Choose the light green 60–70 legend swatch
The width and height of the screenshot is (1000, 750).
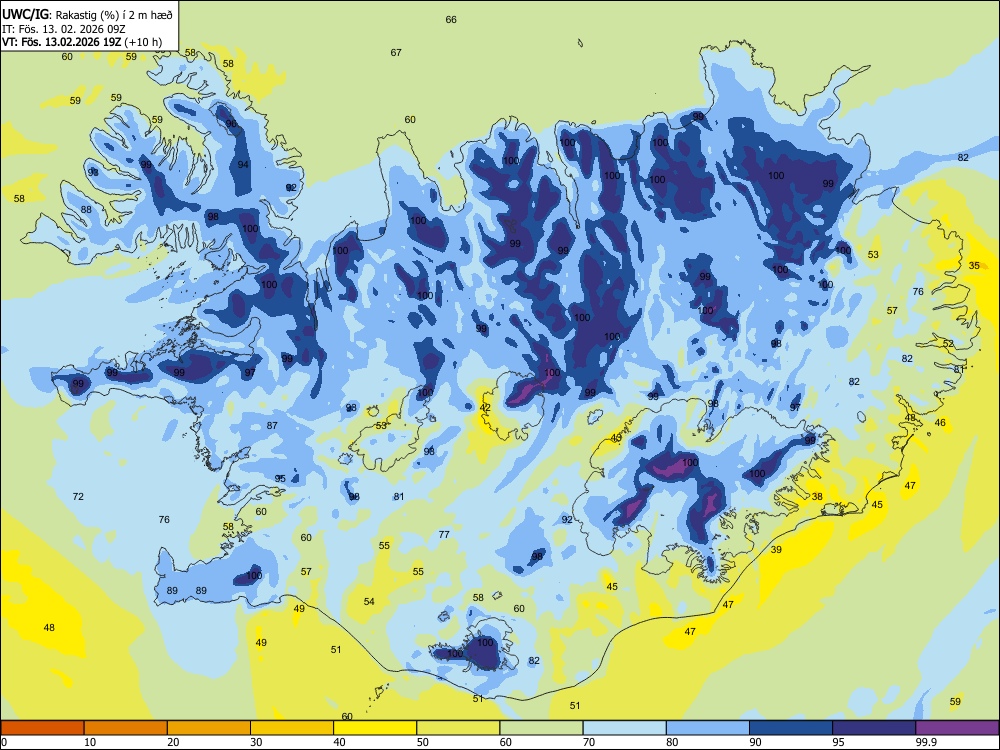541,728
